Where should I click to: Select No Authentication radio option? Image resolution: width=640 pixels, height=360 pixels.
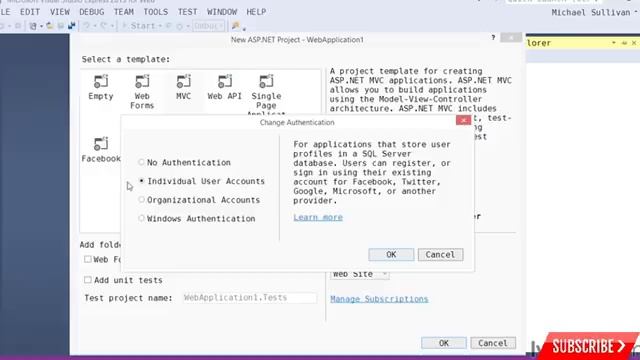click(141, 162)
